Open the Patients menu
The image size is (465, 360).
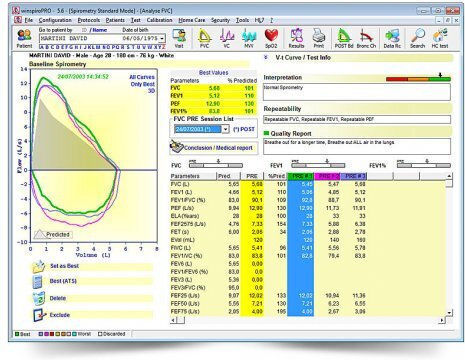point(115,20)
